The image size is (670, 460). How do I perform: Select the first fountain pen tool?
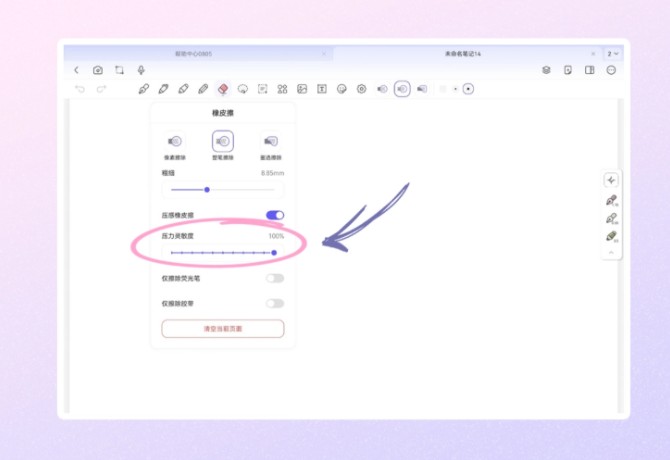(x=144, y=89)
